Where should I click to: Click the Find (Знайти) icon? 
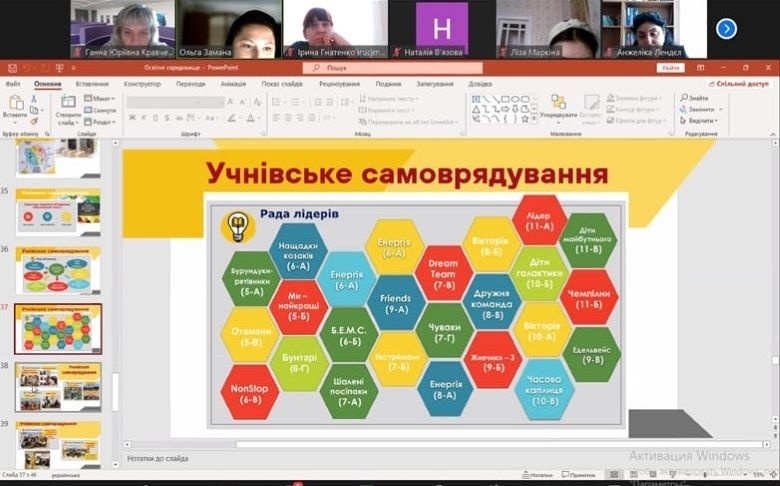pos(698,98)
